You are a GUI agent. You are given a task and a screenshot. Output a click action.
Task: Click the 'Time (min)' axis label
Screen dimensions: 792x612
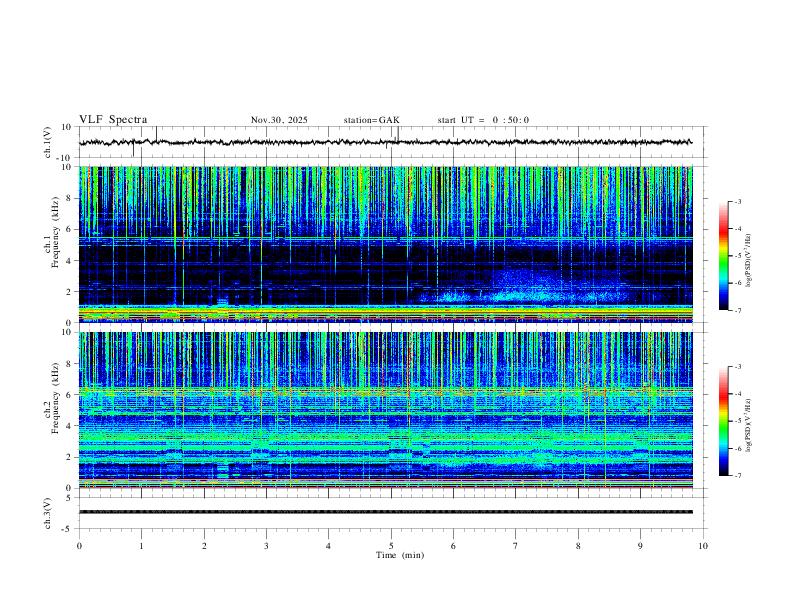point(400,555)
